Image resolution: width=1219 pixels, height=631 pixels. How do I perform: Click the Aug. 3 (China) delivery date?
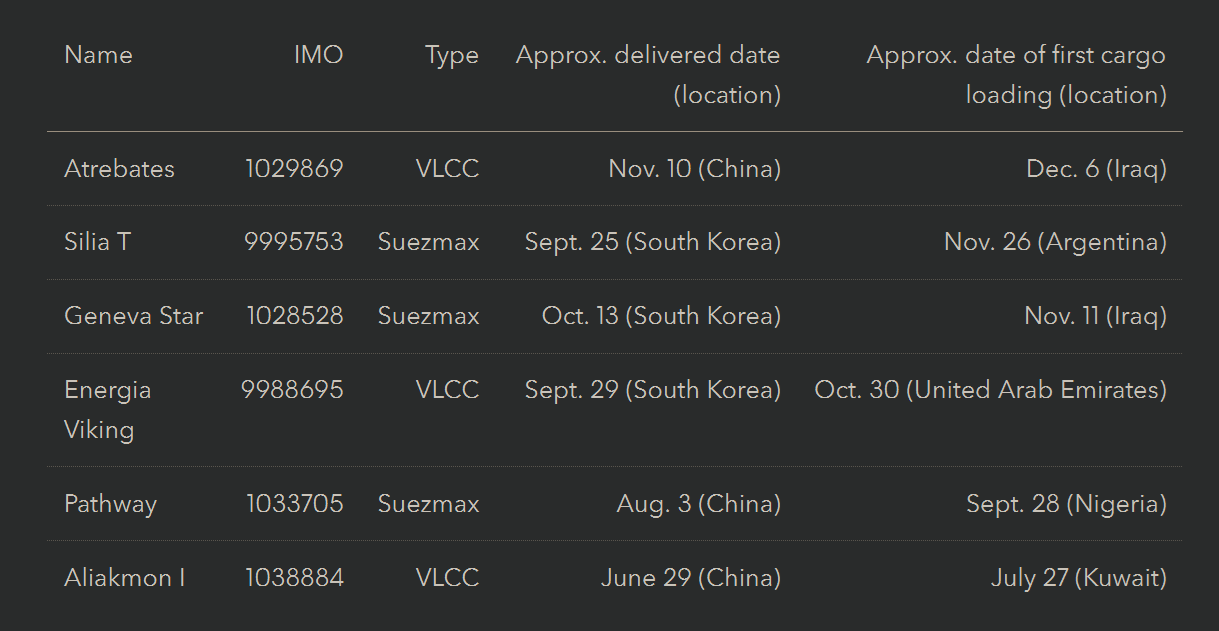(x=698, y=504)
